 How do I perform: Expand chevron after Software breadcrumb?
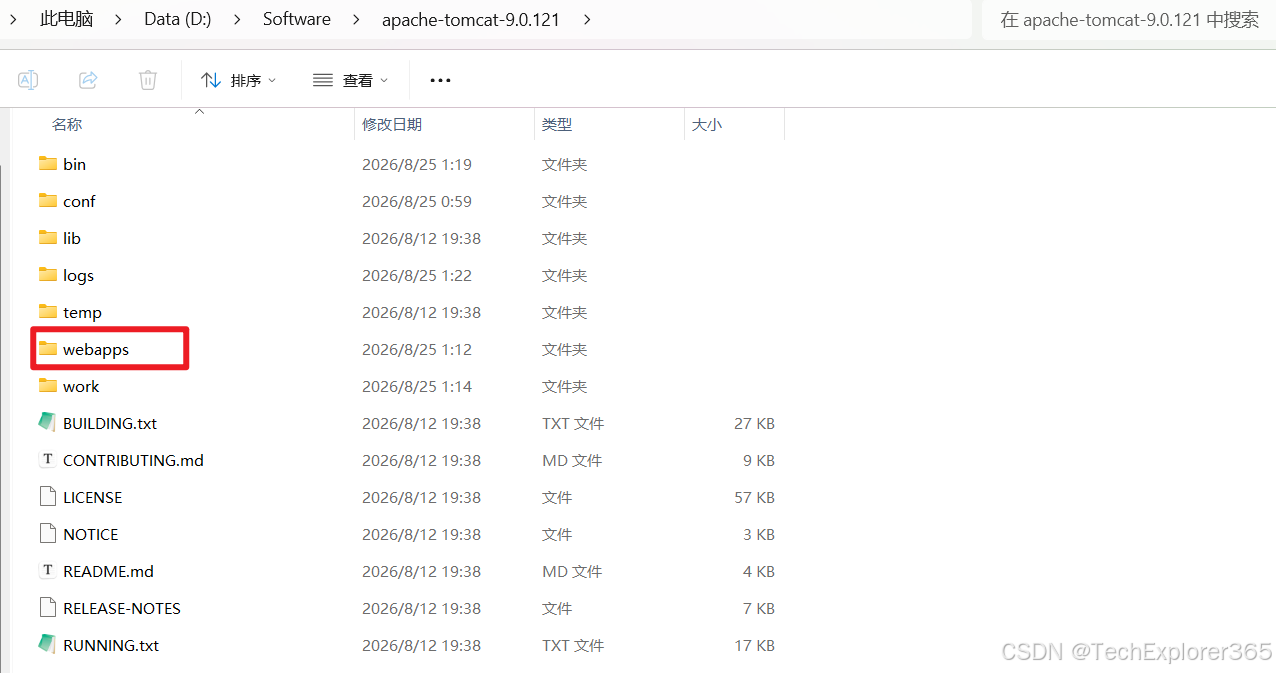[357, 19]
